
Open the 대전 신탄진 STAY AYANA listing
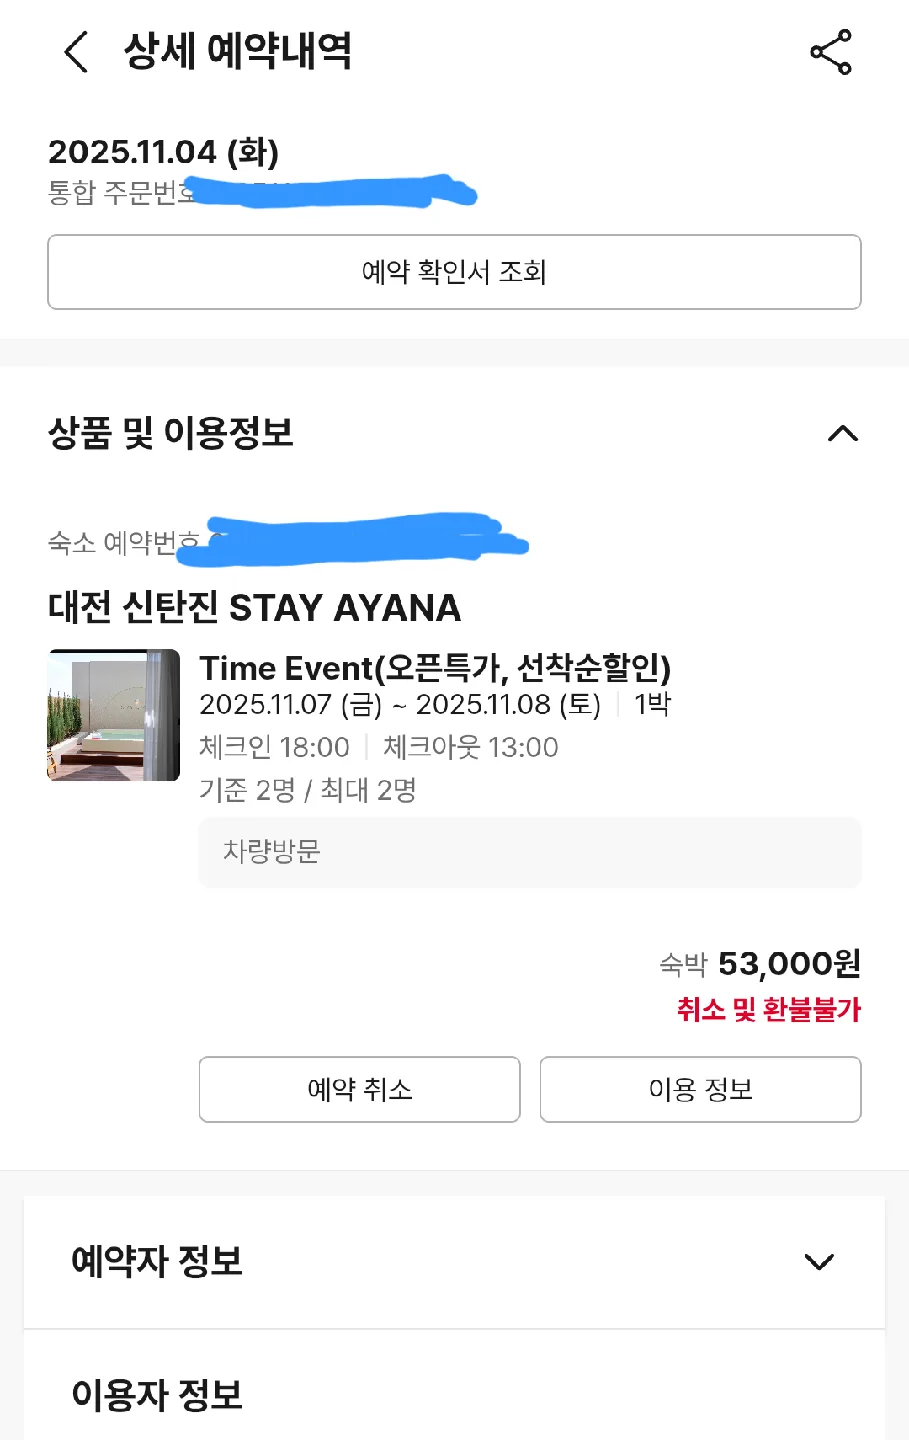point(255,608)
